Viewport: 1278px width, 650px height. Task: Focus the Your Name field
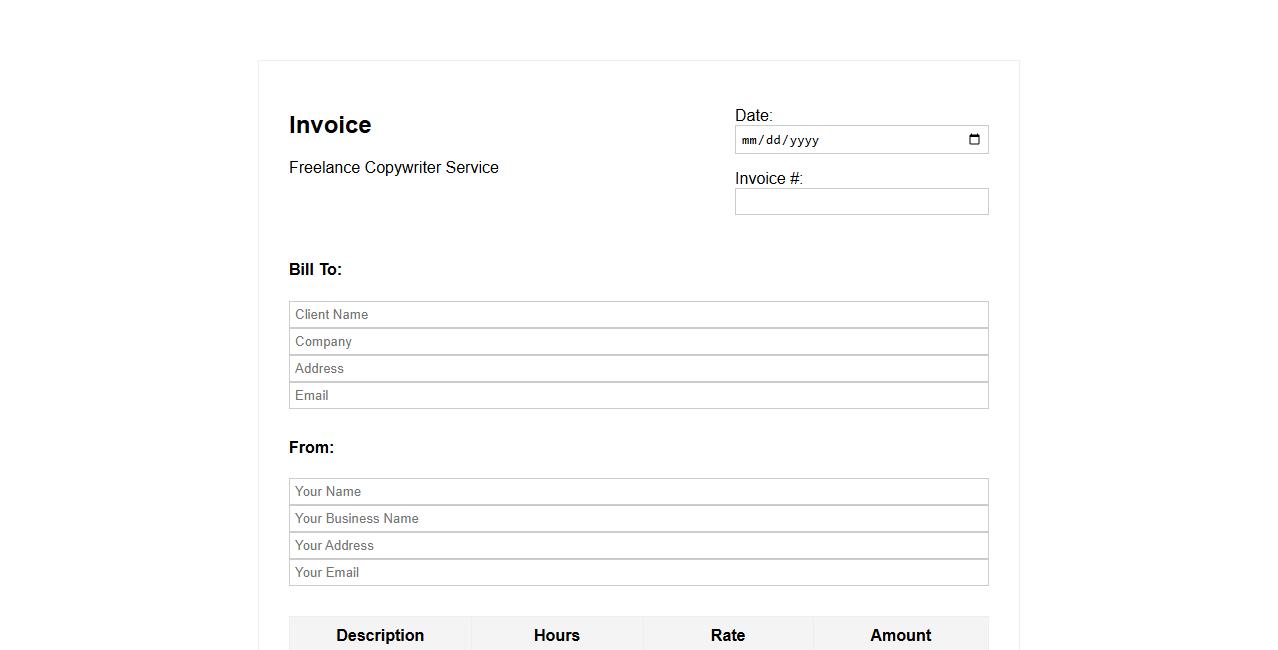click(x=638, y=492)
